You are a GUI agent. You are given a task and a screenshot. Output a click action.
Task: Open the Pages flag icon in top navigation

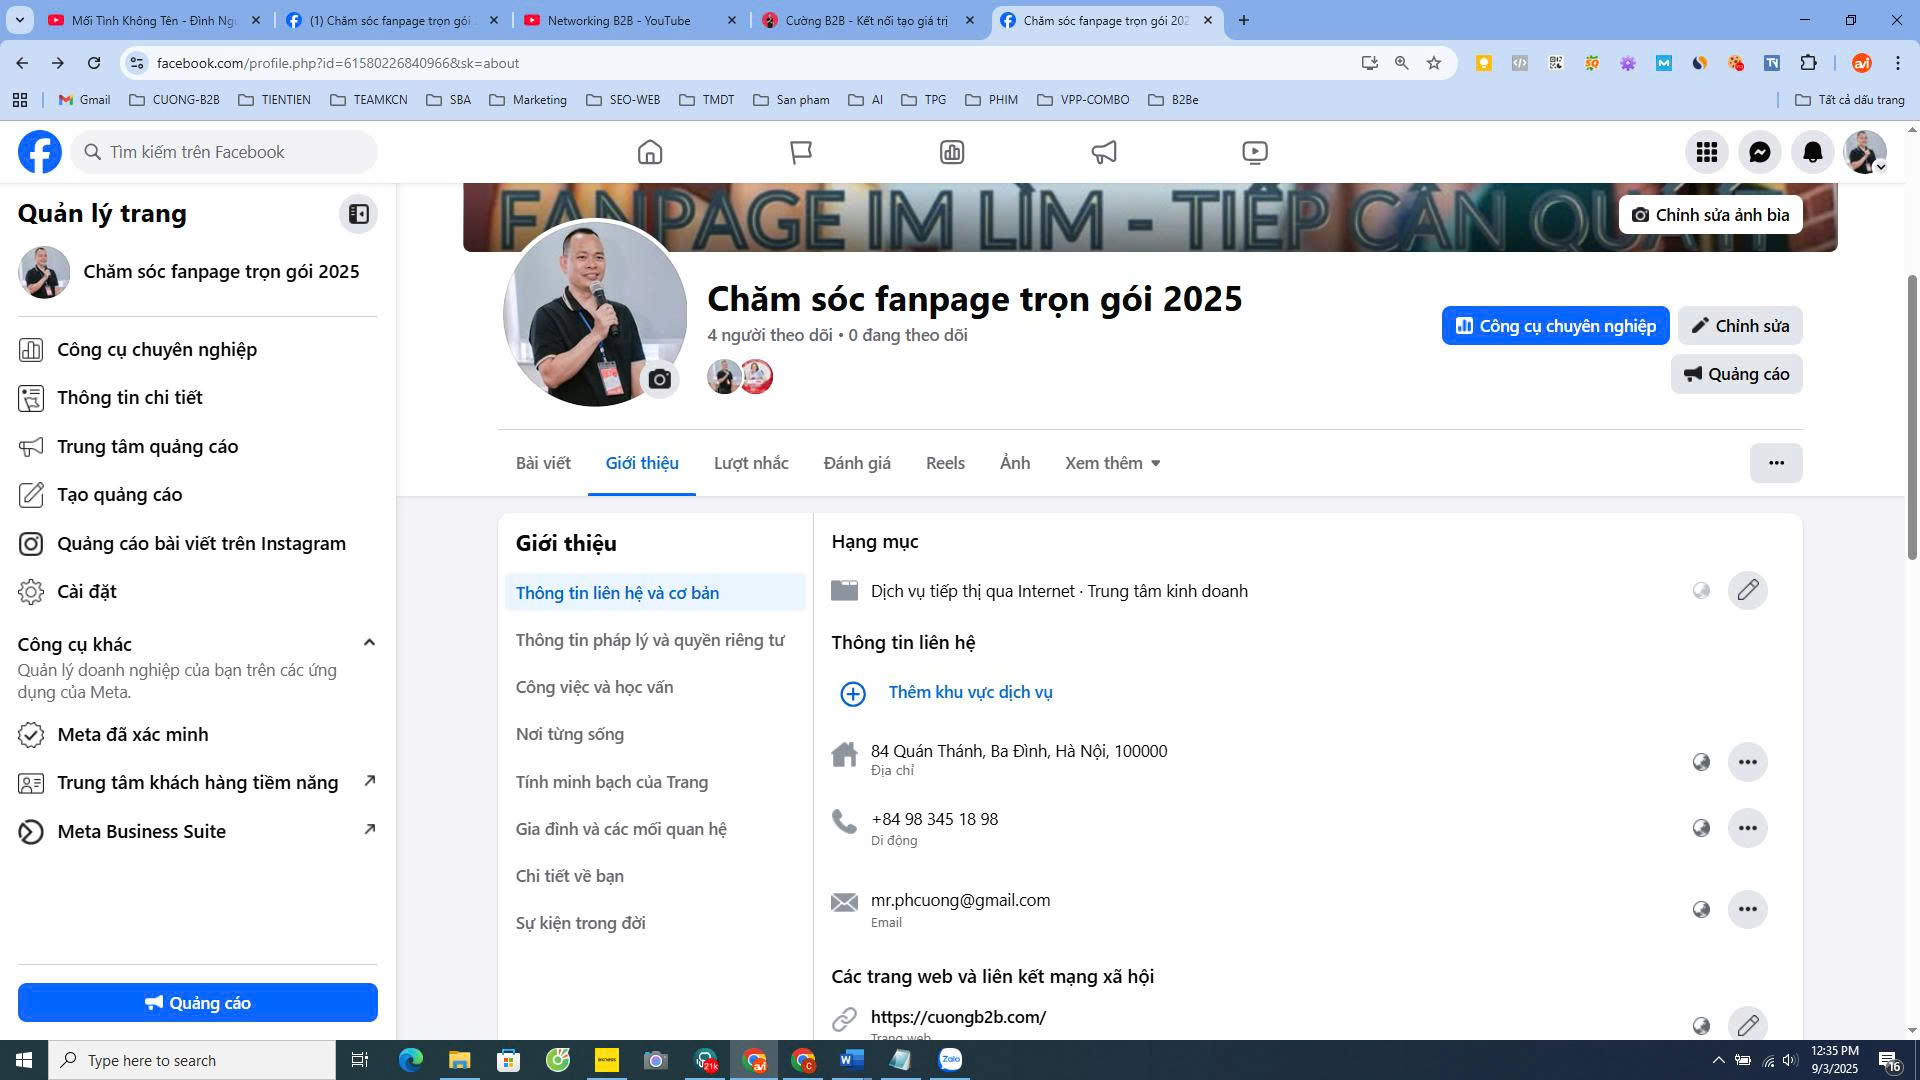(x=801, y=152)
